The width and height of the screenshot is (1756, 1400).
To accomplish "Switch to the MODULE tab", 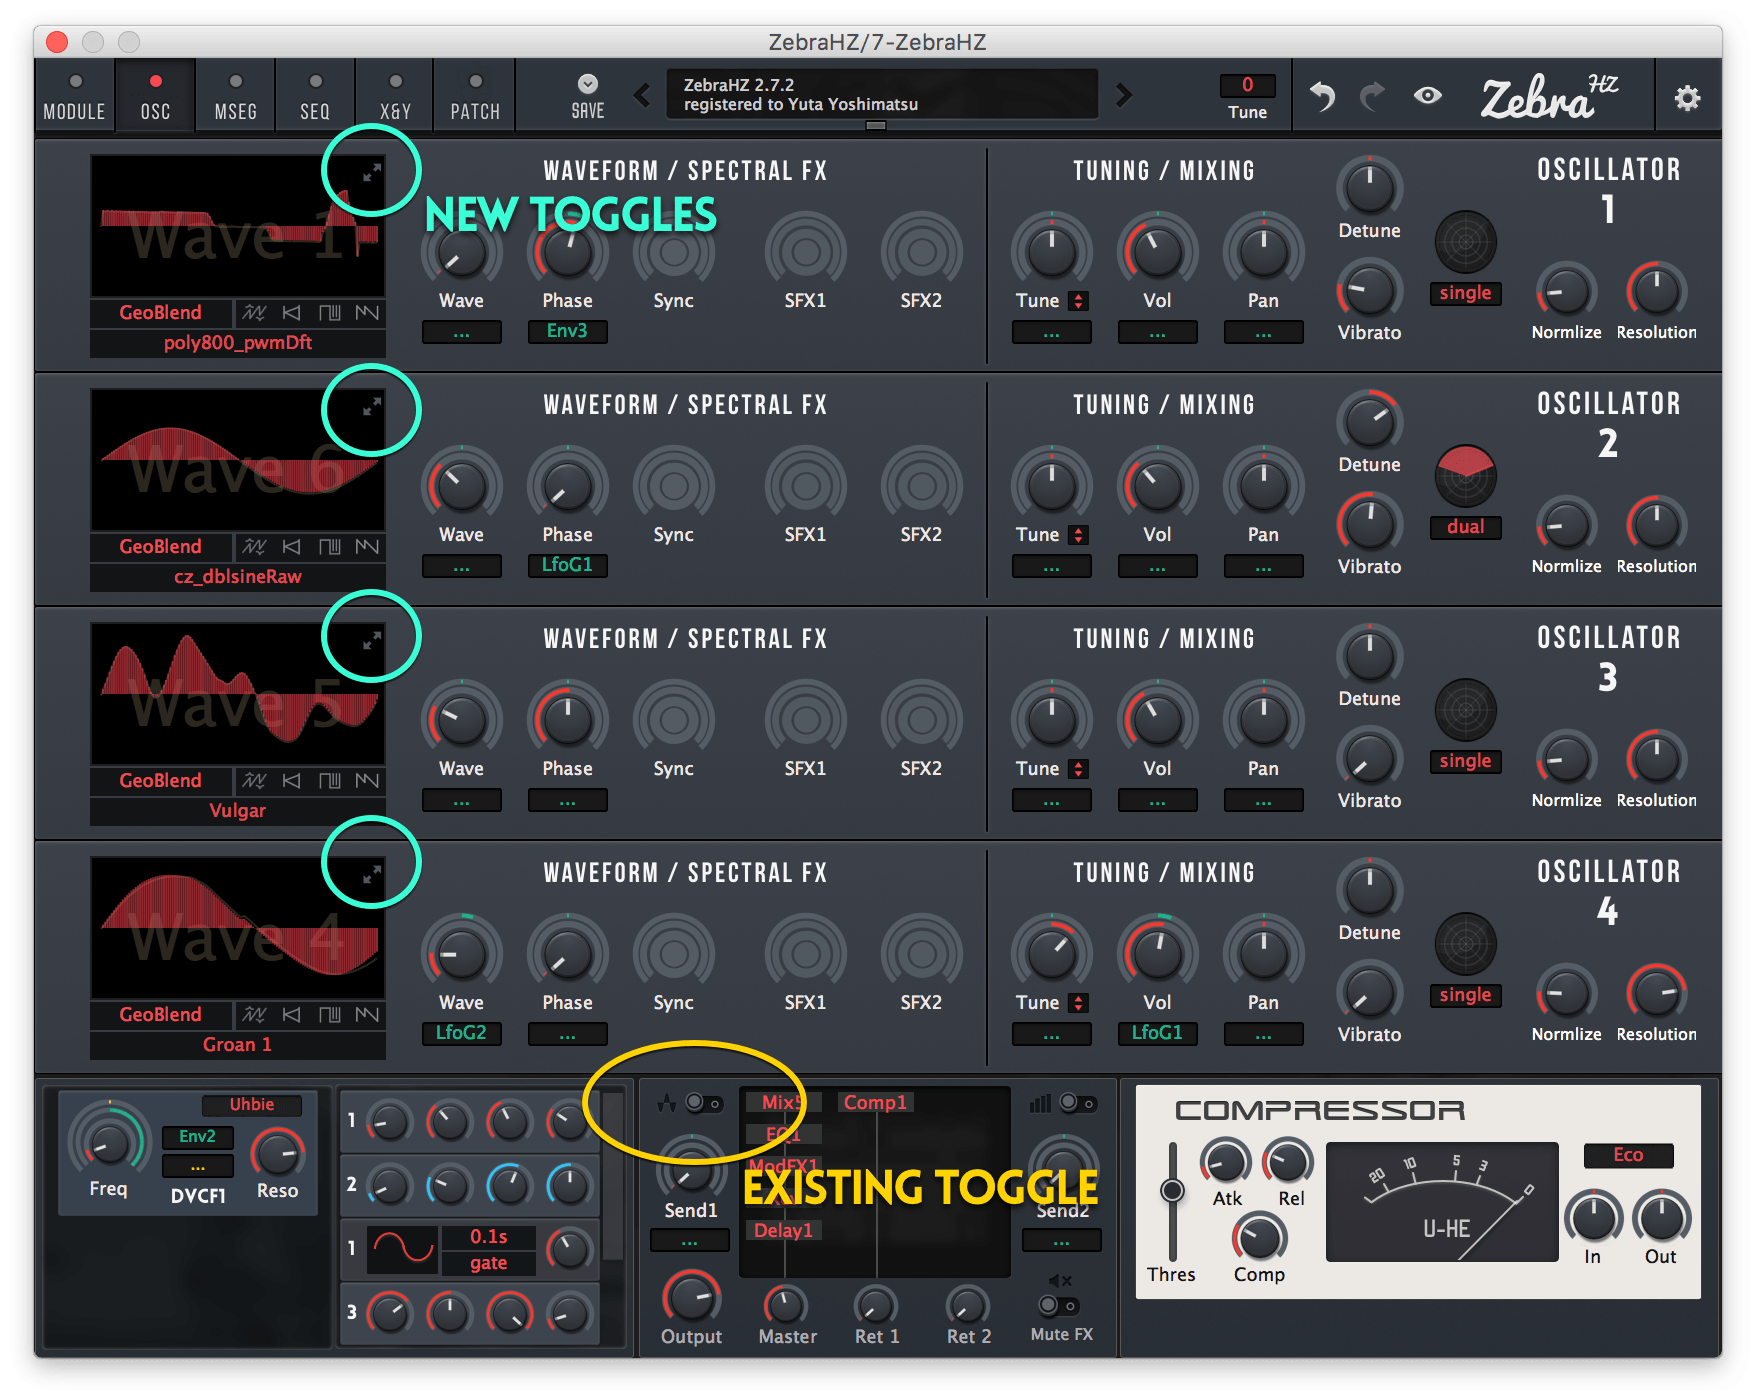I will click(x=75, y=96).
